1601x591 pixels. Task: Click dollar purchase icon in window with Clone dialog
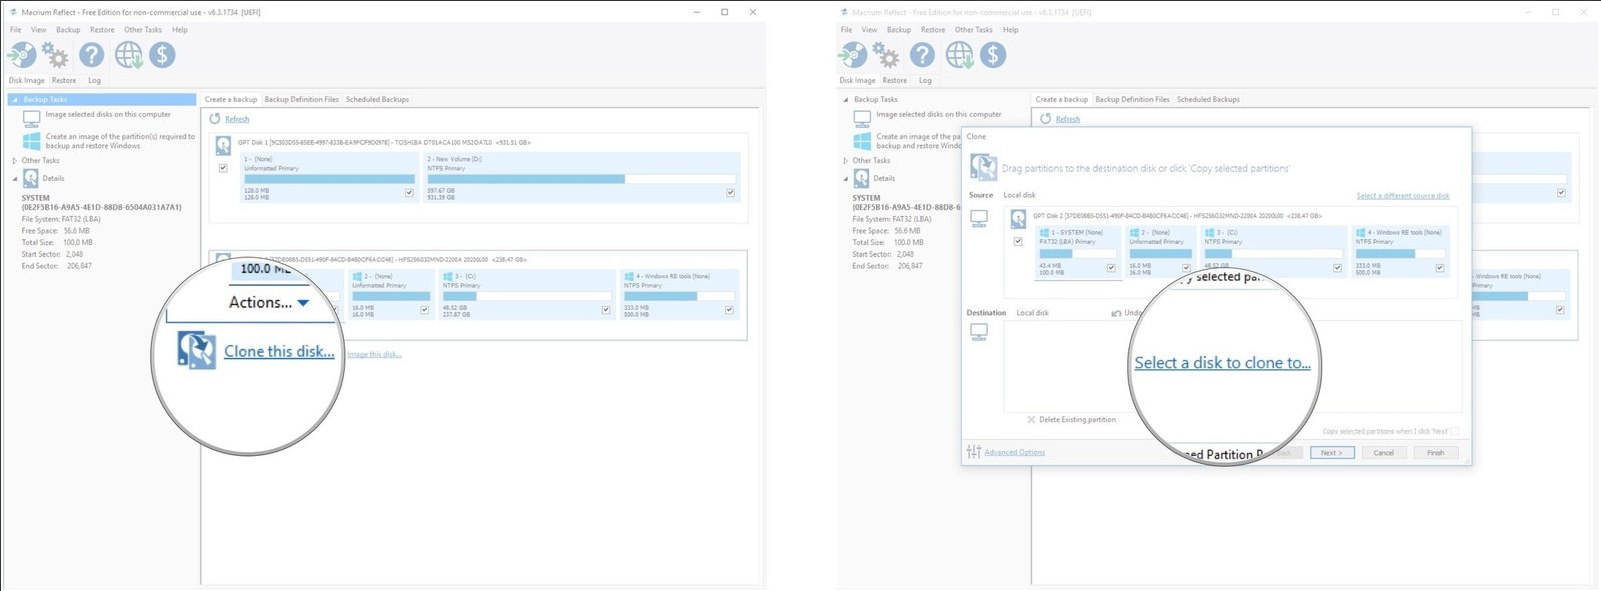click(x=993, y=55)
